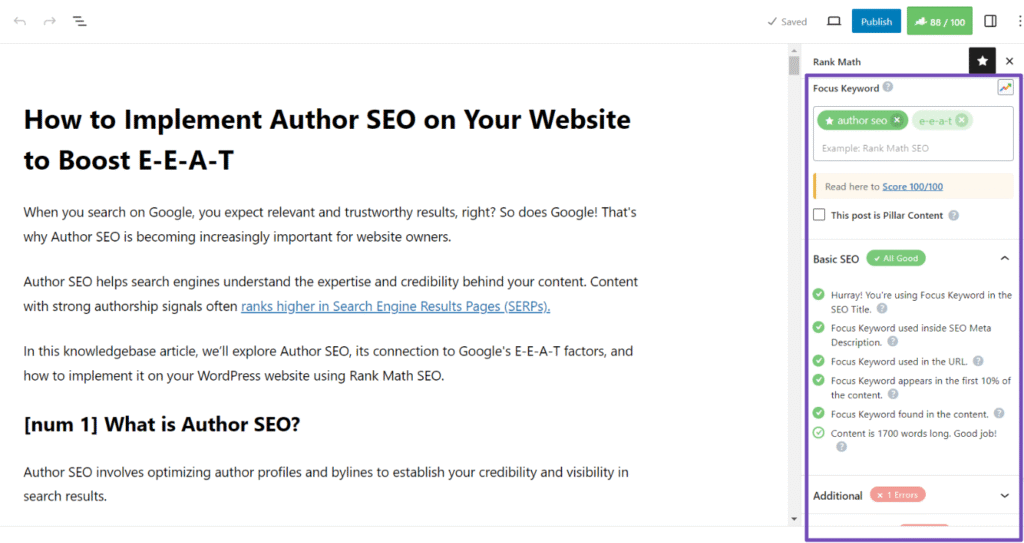Click the Focus Keyword input field
The height and width of the screenshot is (543, 1024).
[x=910, y=148]
